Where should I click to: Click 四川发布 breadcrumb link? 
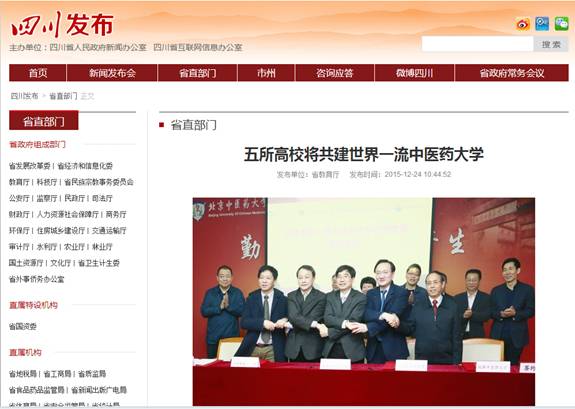click(24, 96)
